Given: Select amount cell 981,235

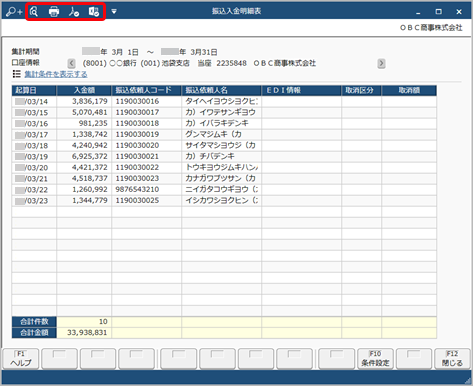Looking at the screenshot, I should click(84, 123).
